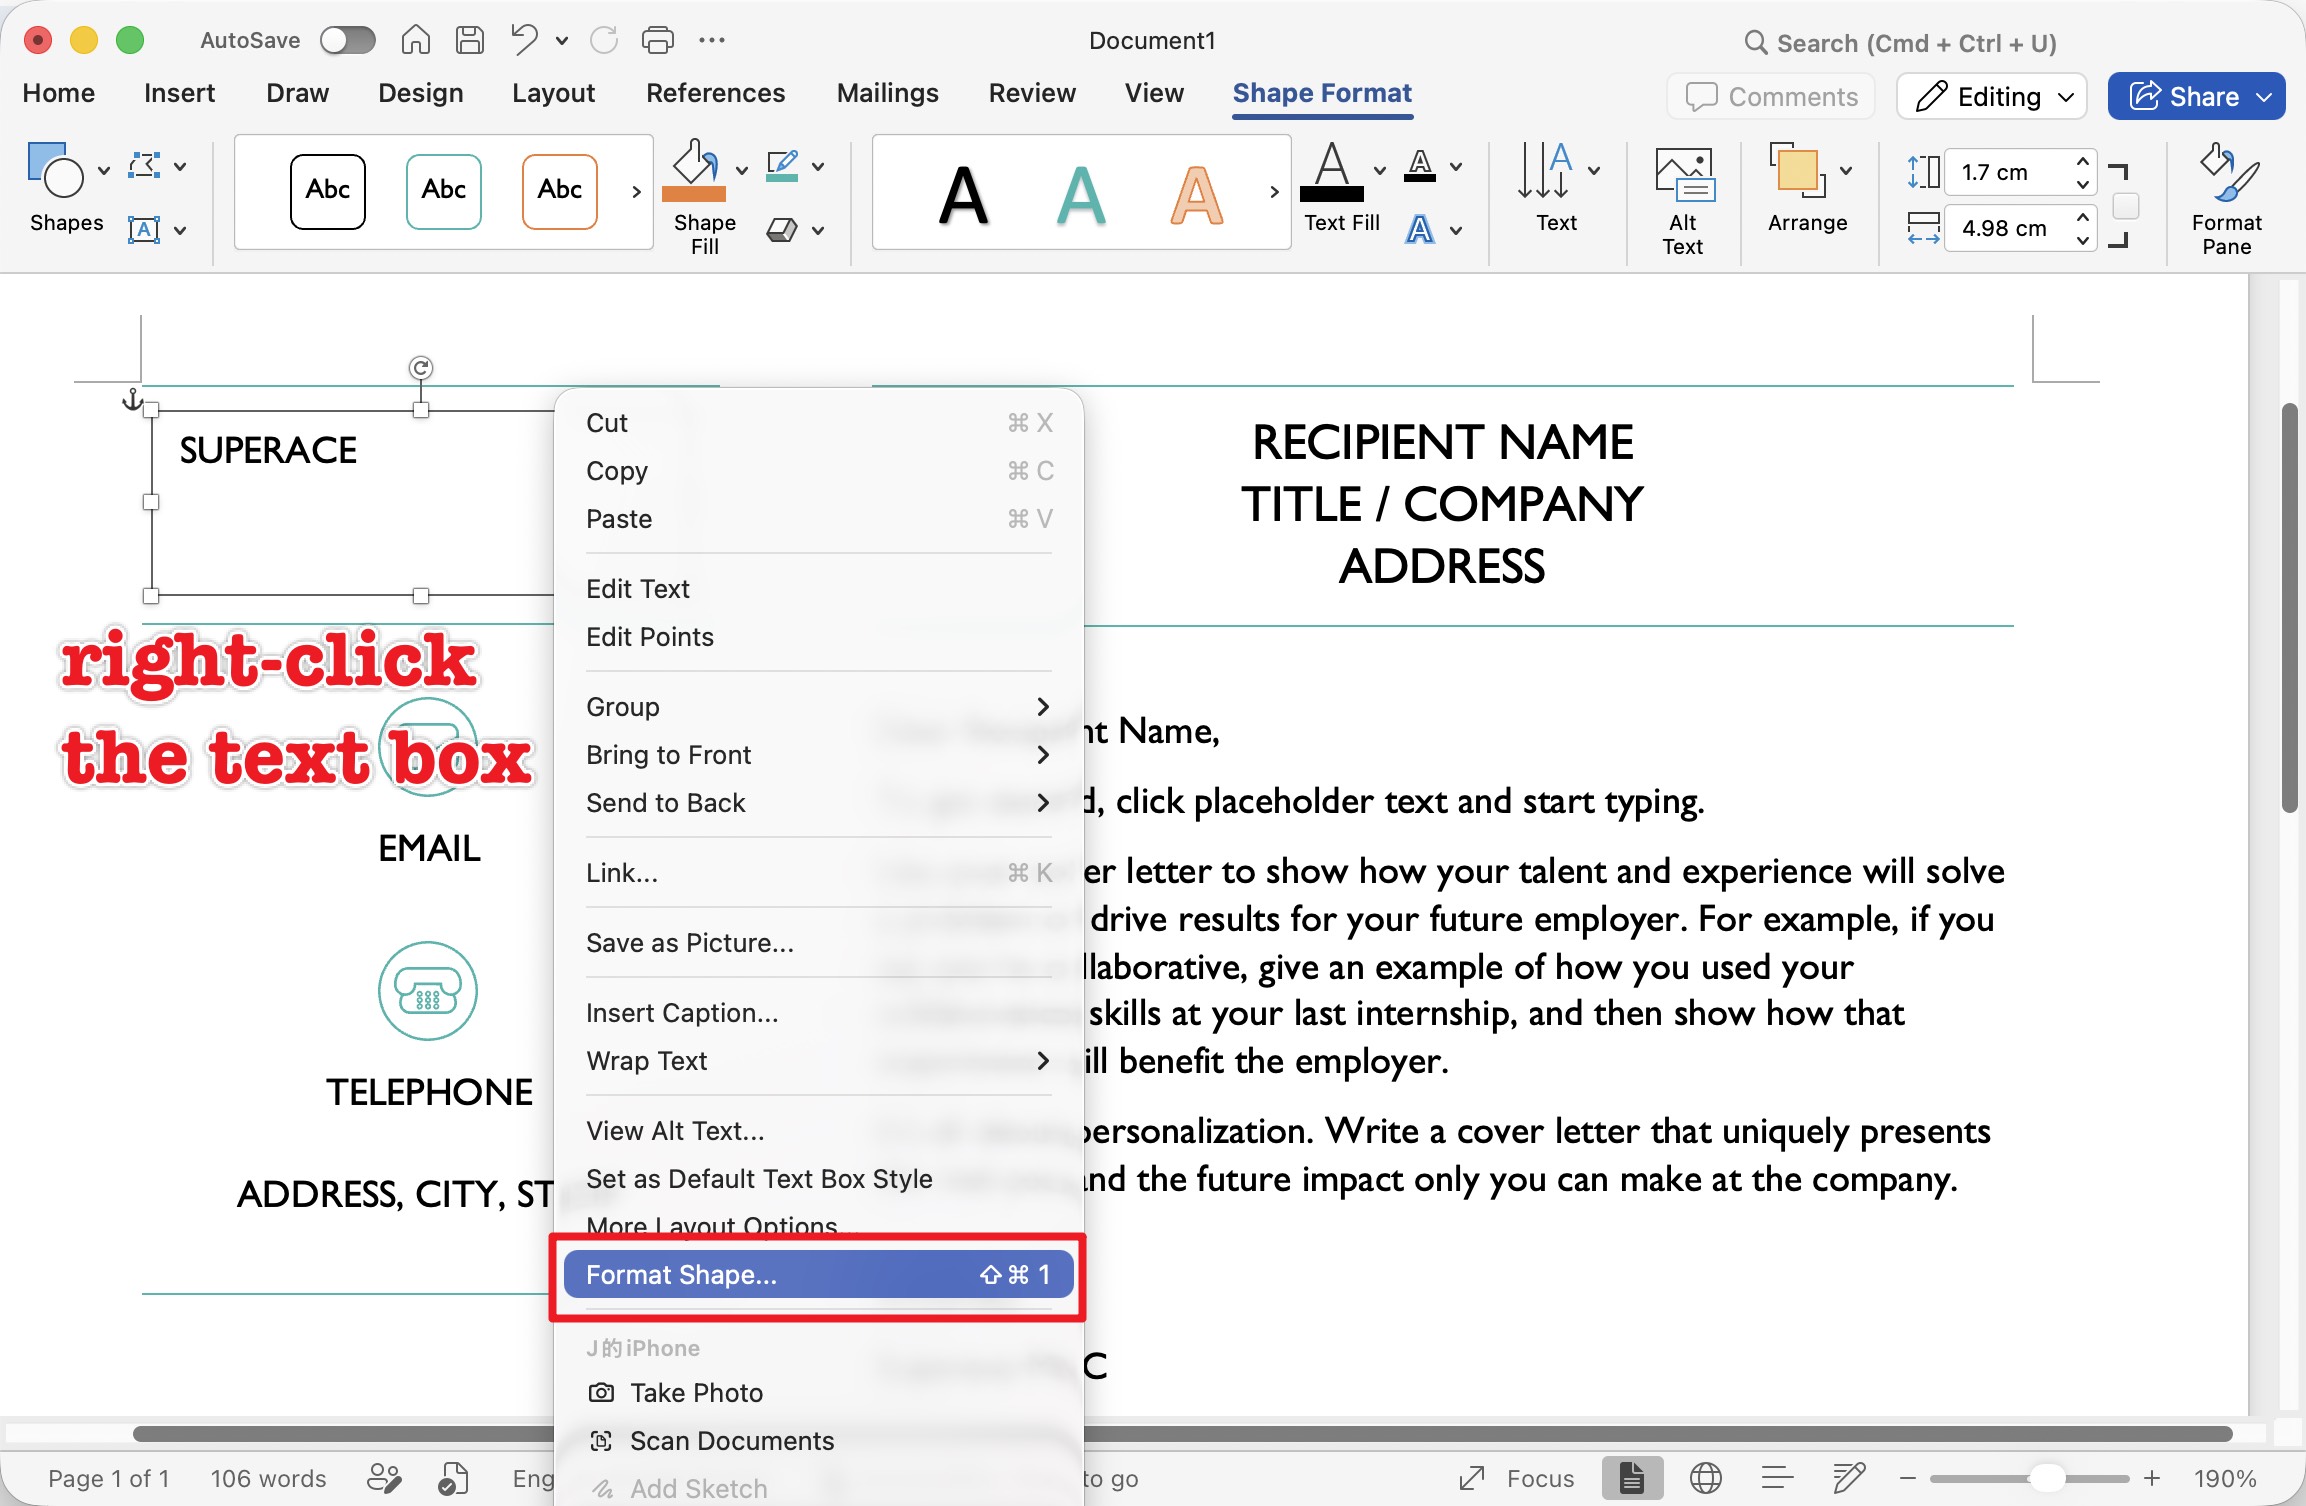Screen dimensions: 2306x1506
Task: Open the Draw tab
Action: click(x=297, y=93)
